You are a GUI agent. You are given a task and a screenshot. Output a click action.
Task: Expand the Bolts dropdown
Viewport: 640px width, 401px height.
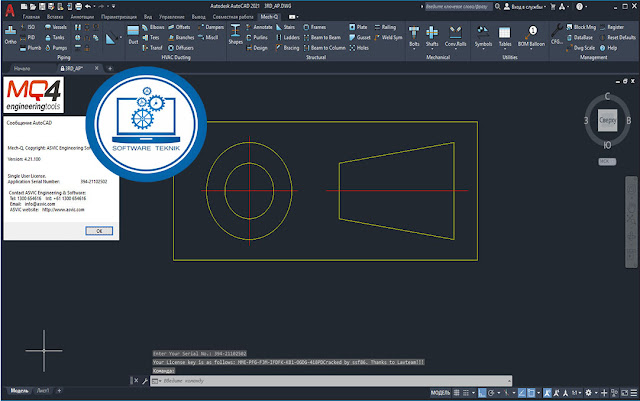click(x=414, y=49)
